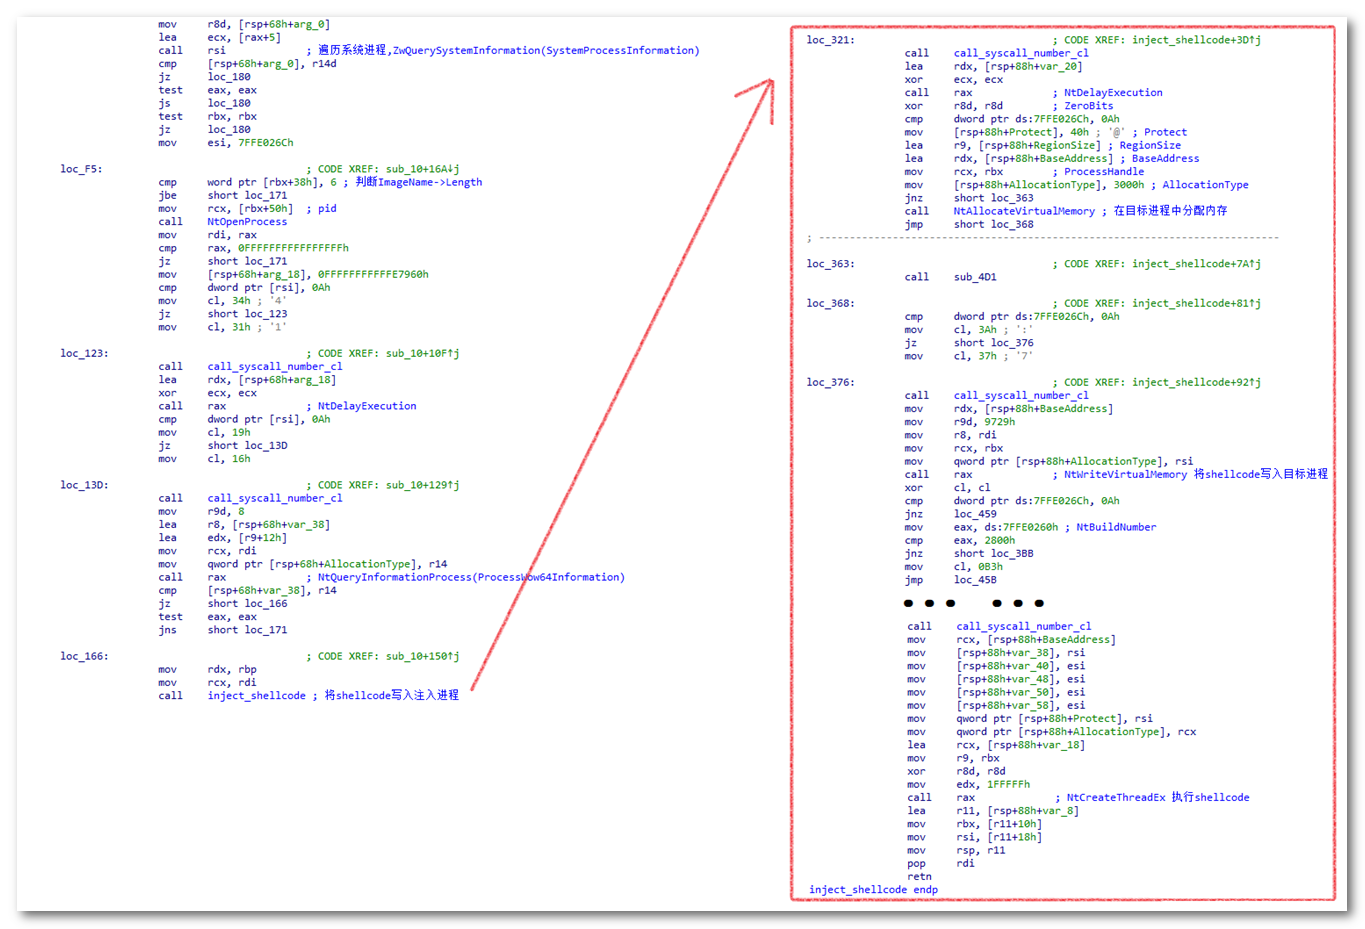Jump to NtAllocateVirtualMemory call
Screen dimensions: 1365x929
tap(1023, 211)
